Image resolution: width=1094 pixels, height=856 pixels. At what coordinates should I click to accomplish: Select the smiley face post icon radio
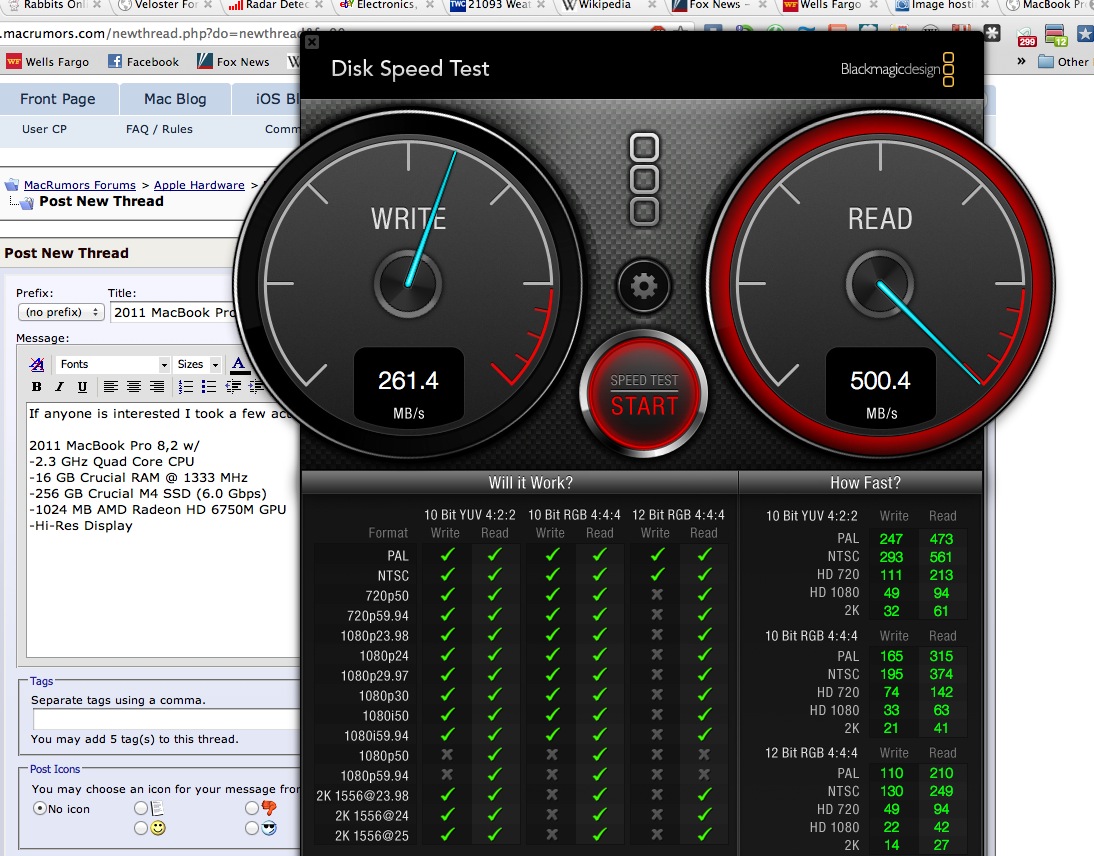141,828
